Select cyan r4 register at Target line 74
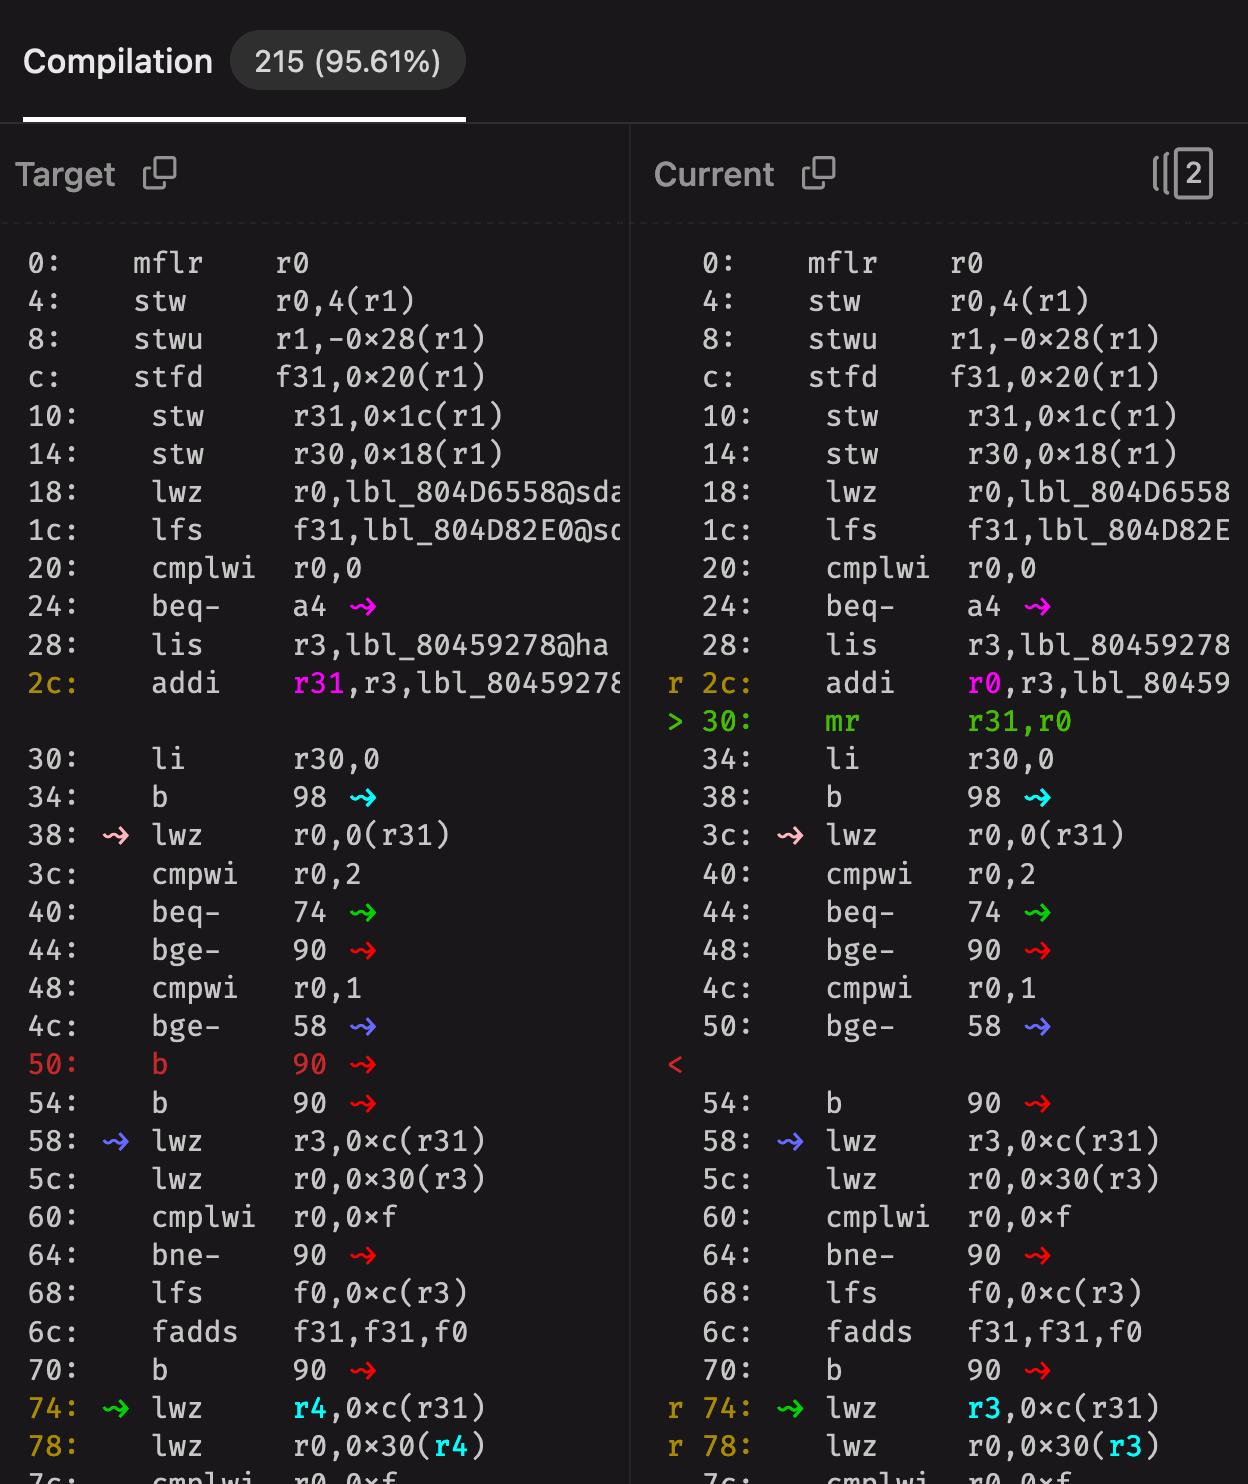This screenshot has width=1248, height=1484. pyautogui.click(x=310, y=1408)
